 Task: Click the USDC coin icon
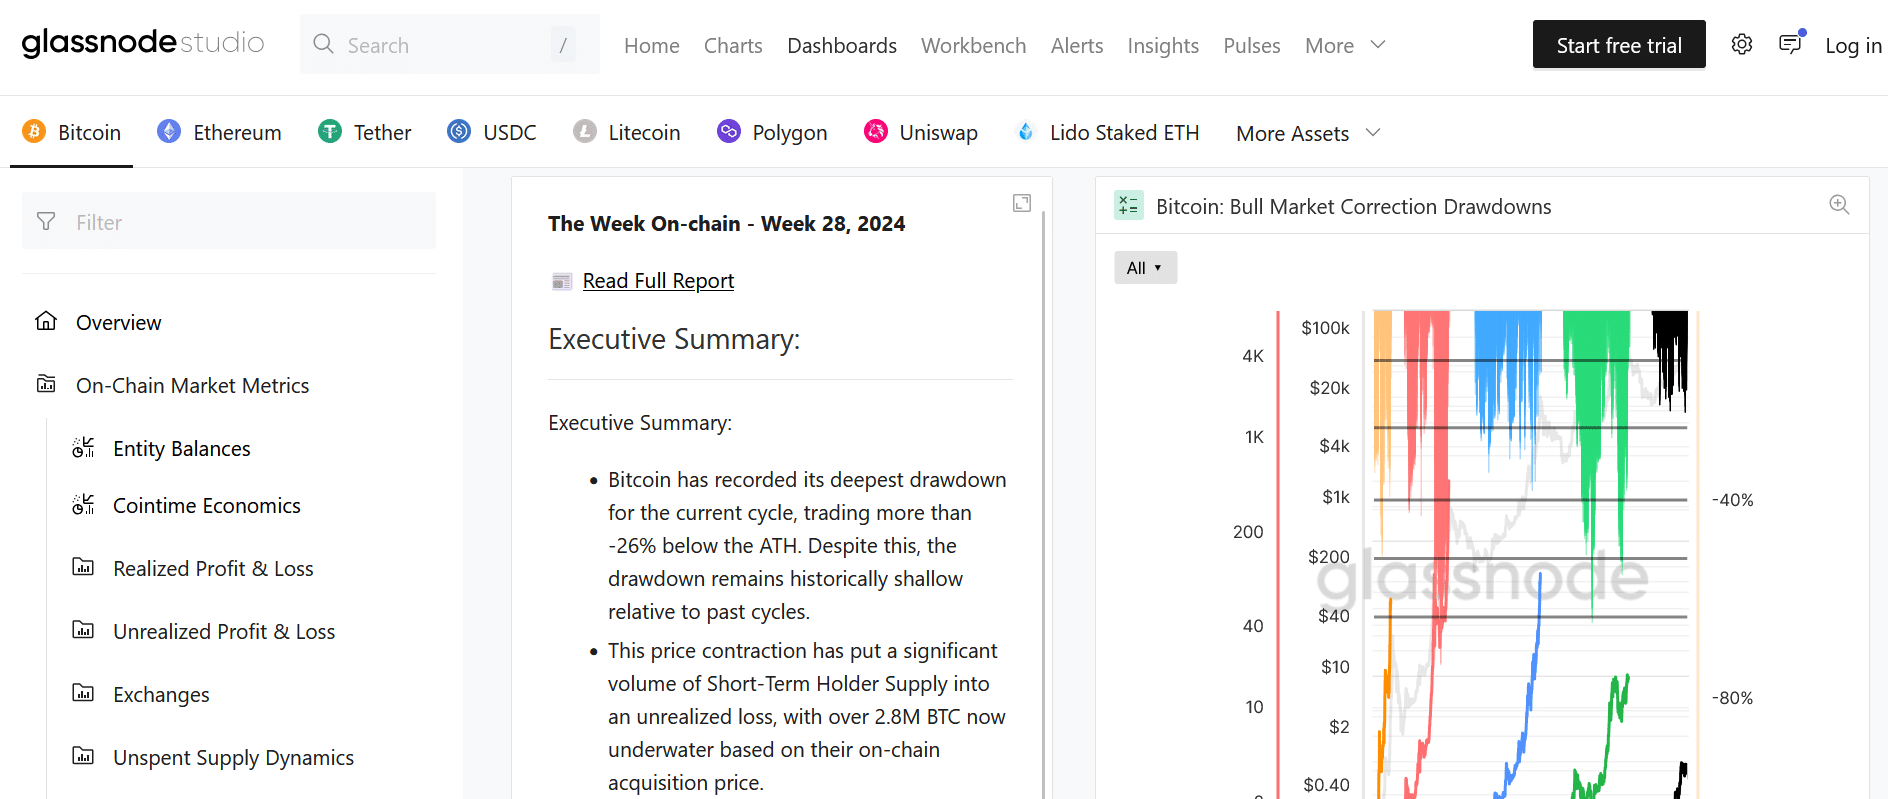pos(459,131)
